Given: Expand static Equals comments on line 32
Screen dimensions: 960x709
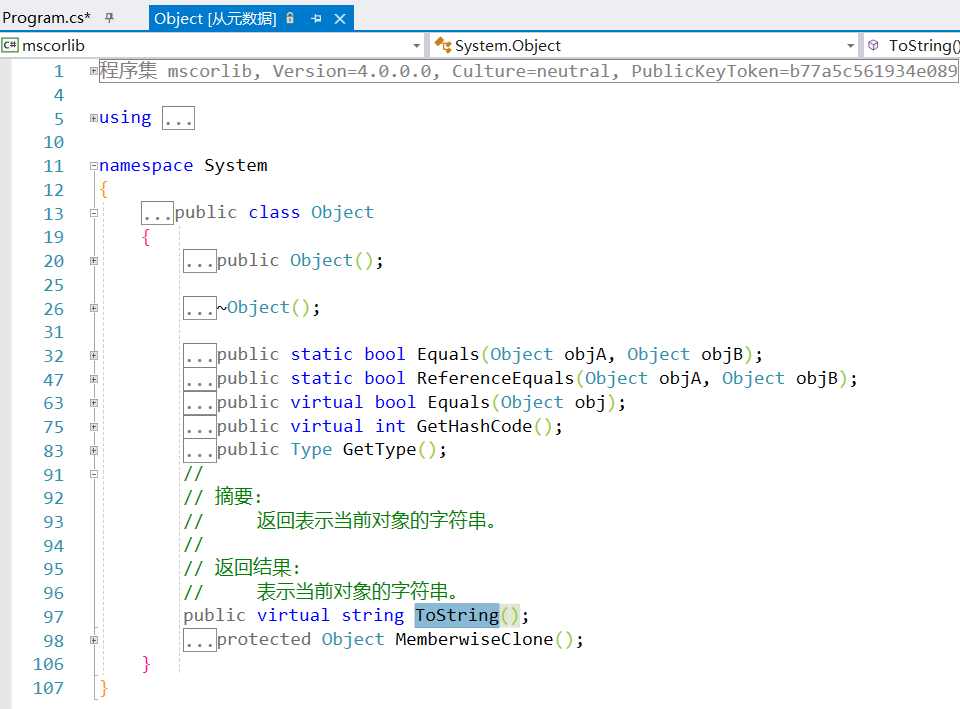Looking at the screenshot, I should [94, 355].
